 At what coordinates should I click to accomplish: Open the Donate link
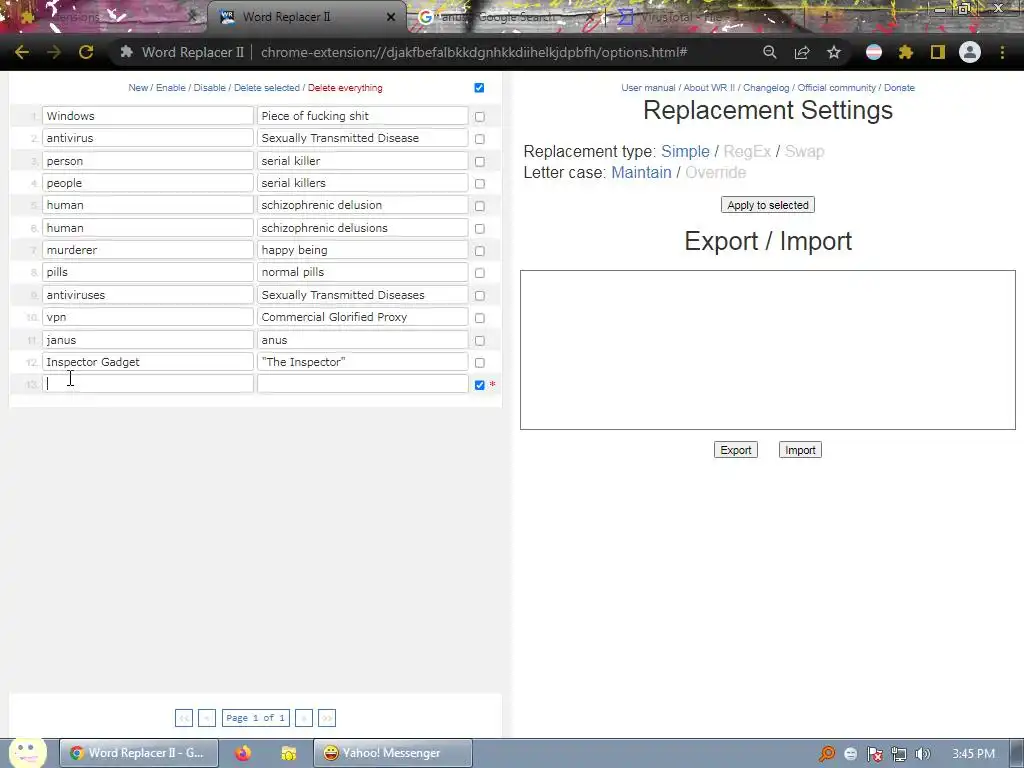(x=899, y=88)
